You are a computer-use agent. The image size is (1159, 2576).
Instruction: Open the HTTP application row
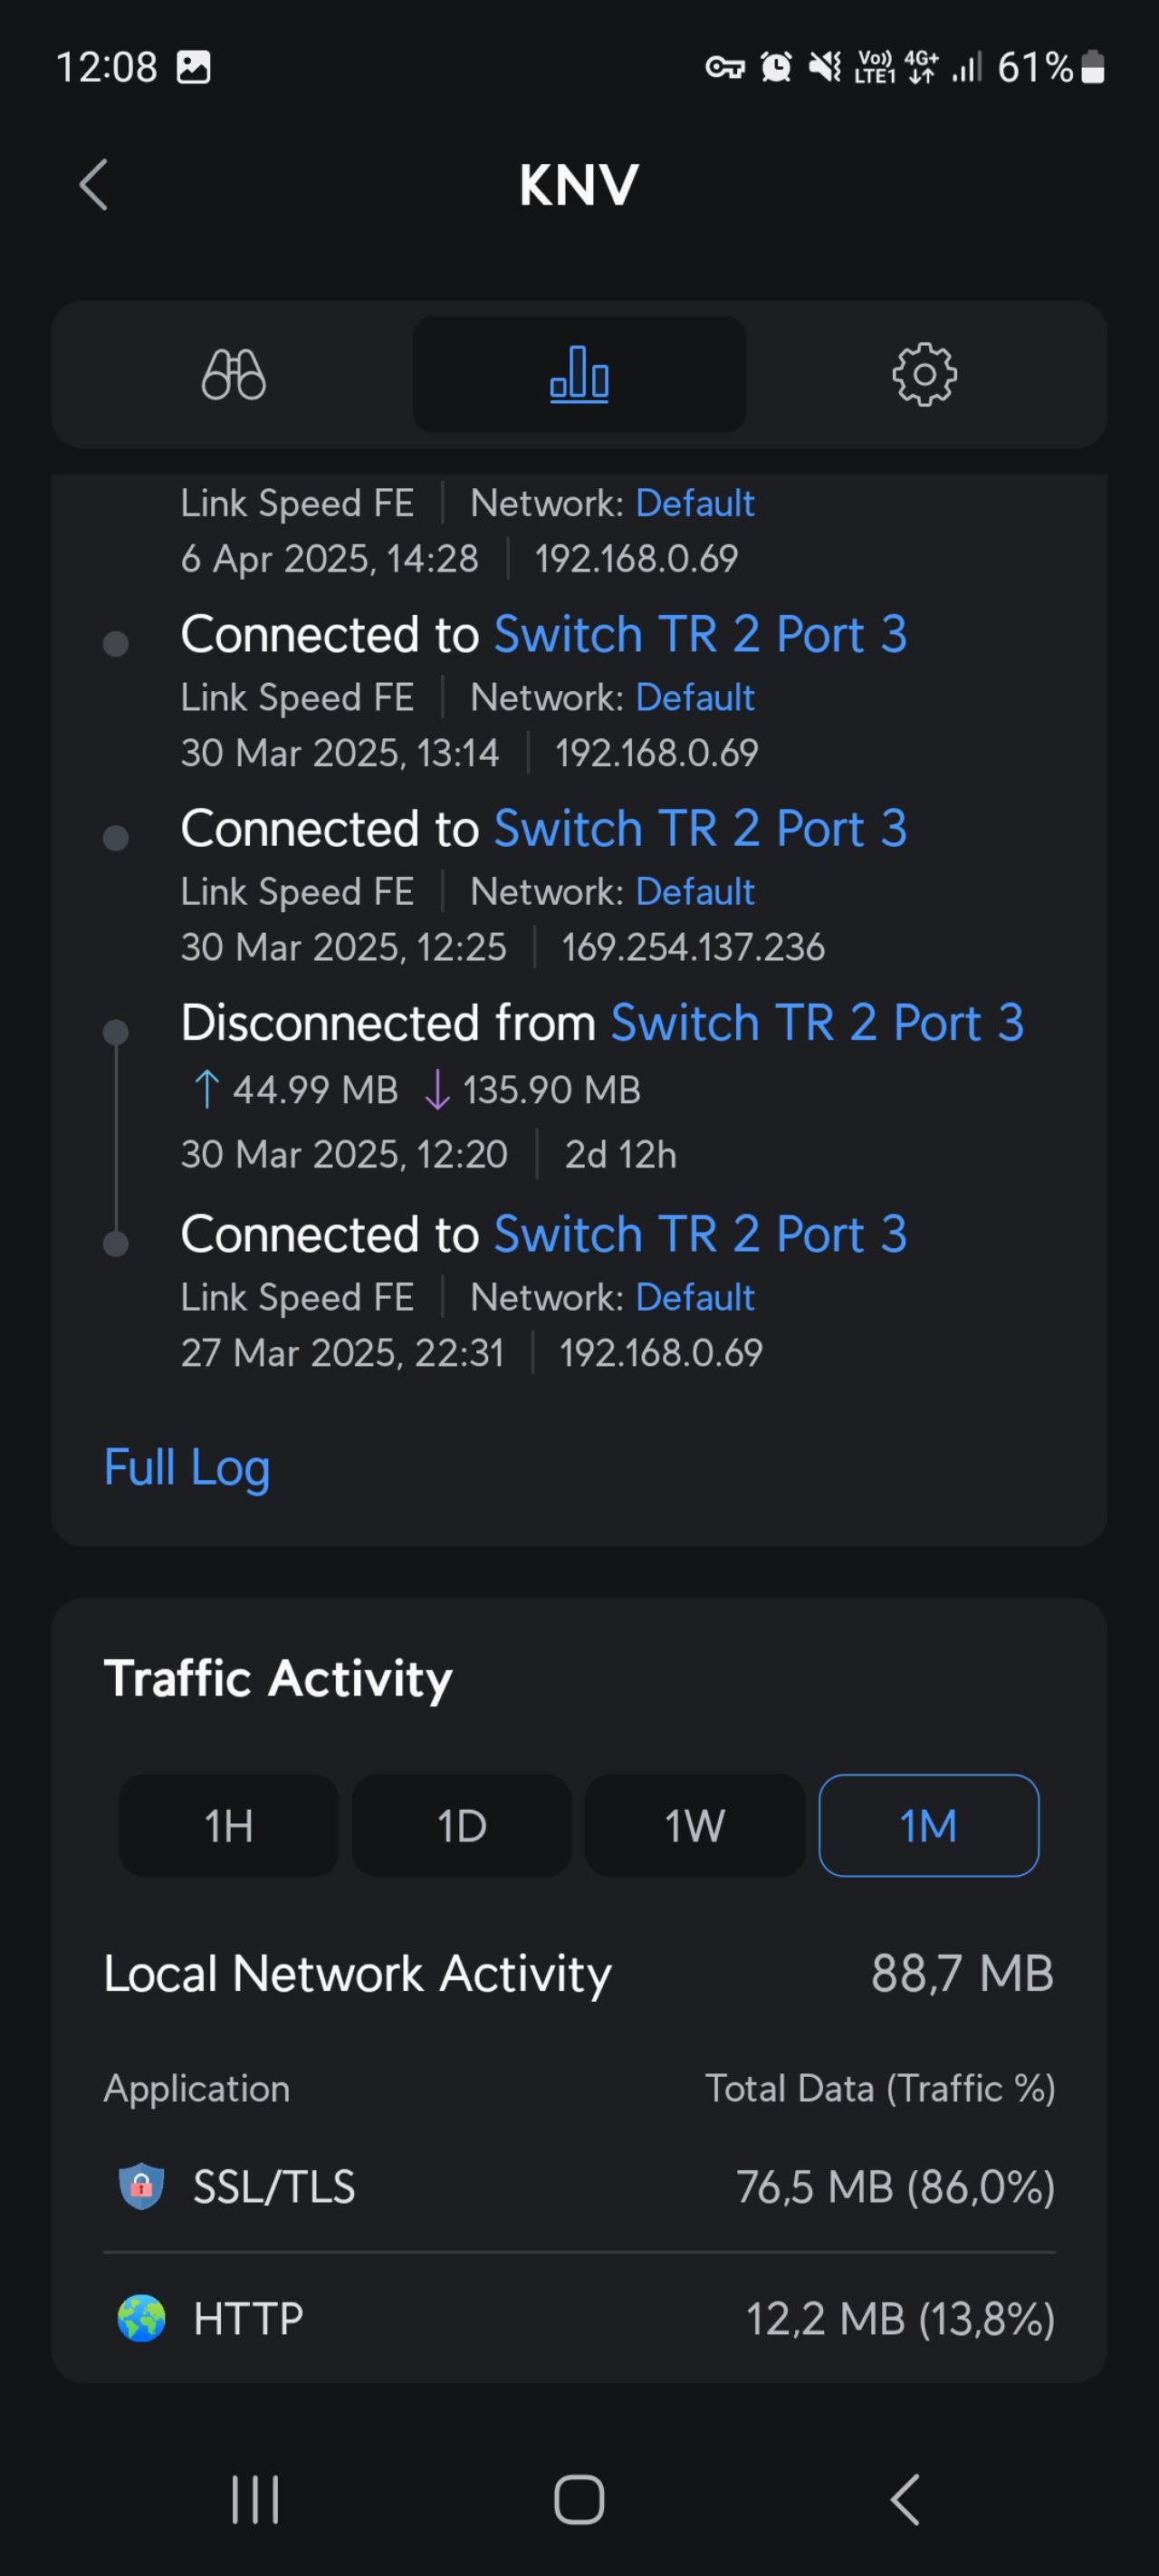(579, 2318)
